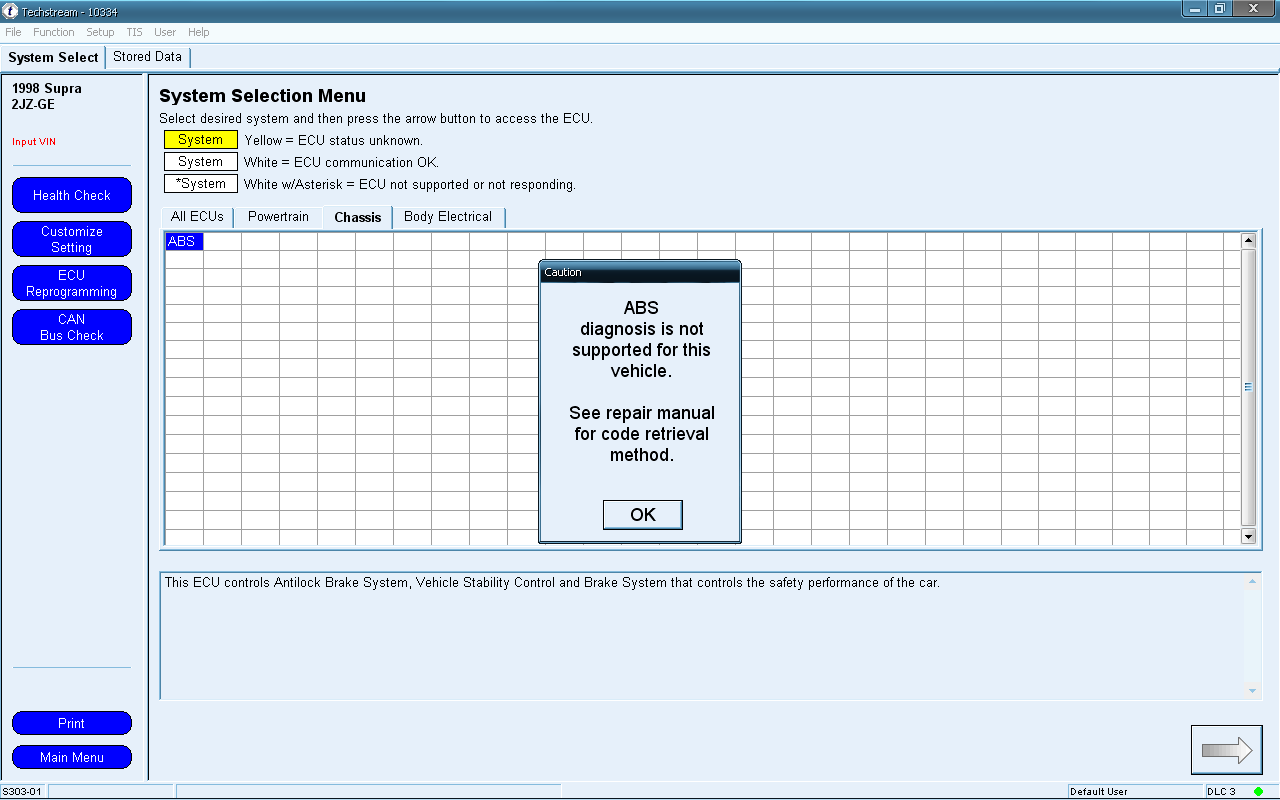1280x800 pixels.
Task: Click the ECU description text
Action: (552, 582)
